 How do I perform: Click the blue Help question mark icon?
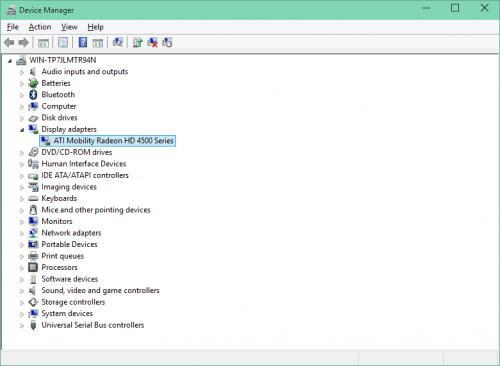pyautogui.click(x=83, y=42)
